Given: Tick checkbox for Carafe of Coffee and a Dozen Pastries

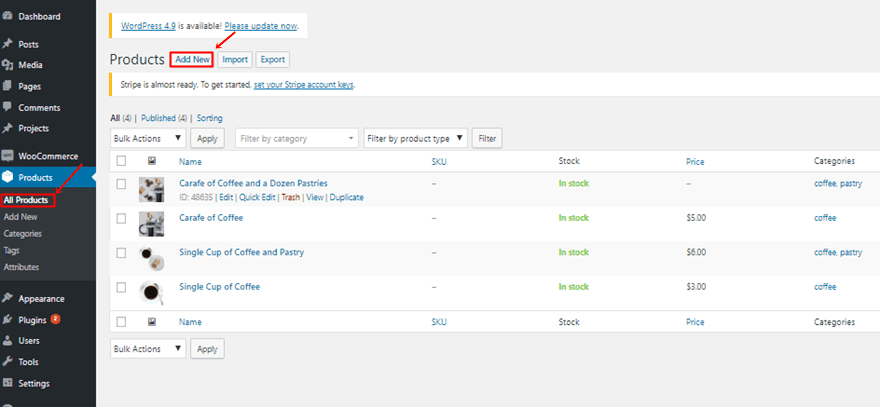Looking at the screenshot, I should (121, 184).
